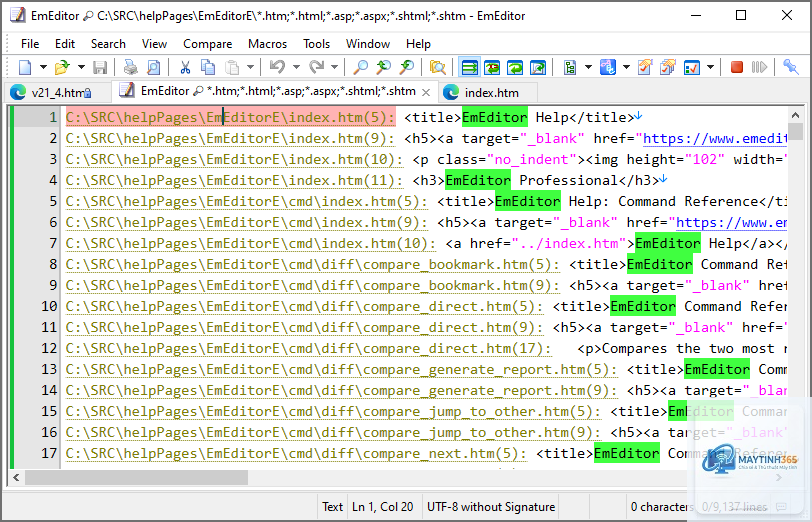This screenshot has height=522, width=812.
Task: Click 'UTF-8 without Signature' in status bar
Action: click(x=490, y=507)
